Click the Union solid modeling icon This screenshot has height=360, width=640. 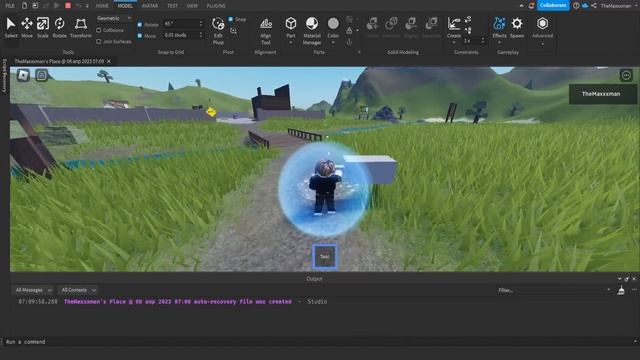(x=372, y=27)
